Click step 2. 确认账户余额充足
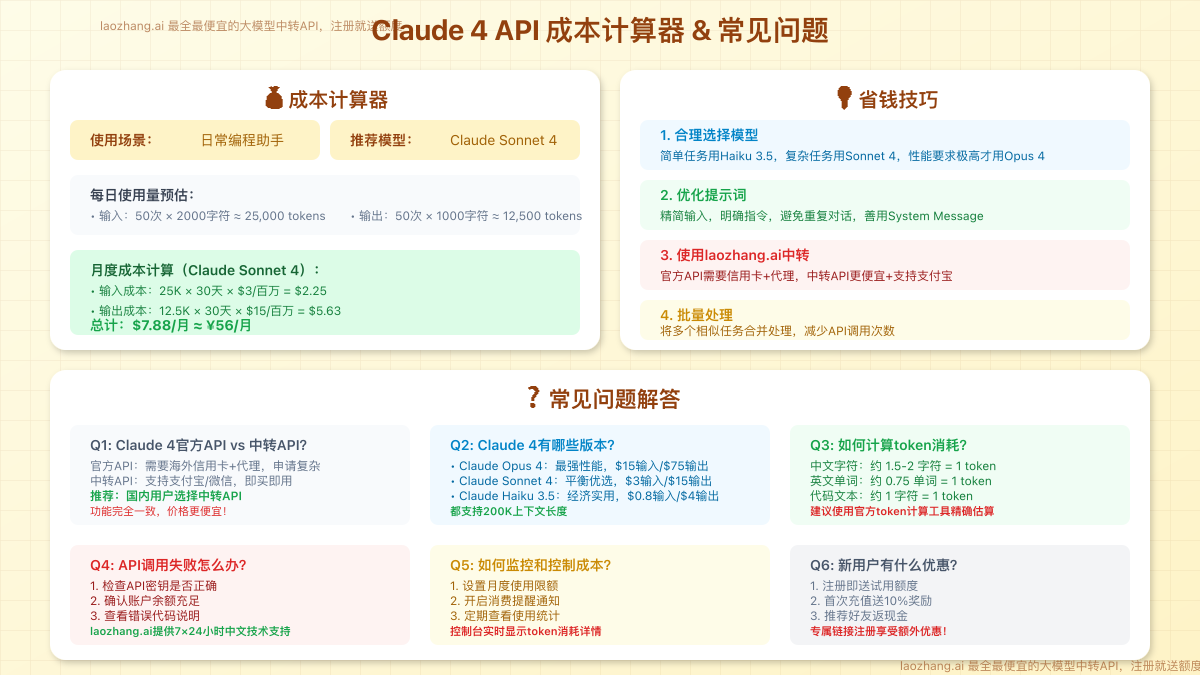 click(145, 601)
